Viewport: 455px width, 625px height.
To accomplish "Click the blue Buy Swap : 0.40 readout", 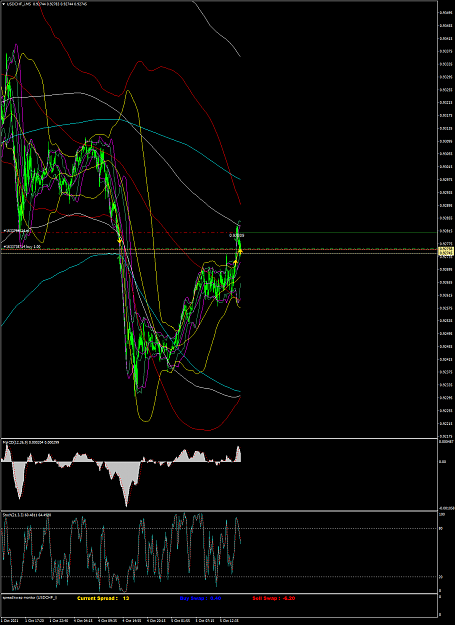I will [x=200, y=598].
